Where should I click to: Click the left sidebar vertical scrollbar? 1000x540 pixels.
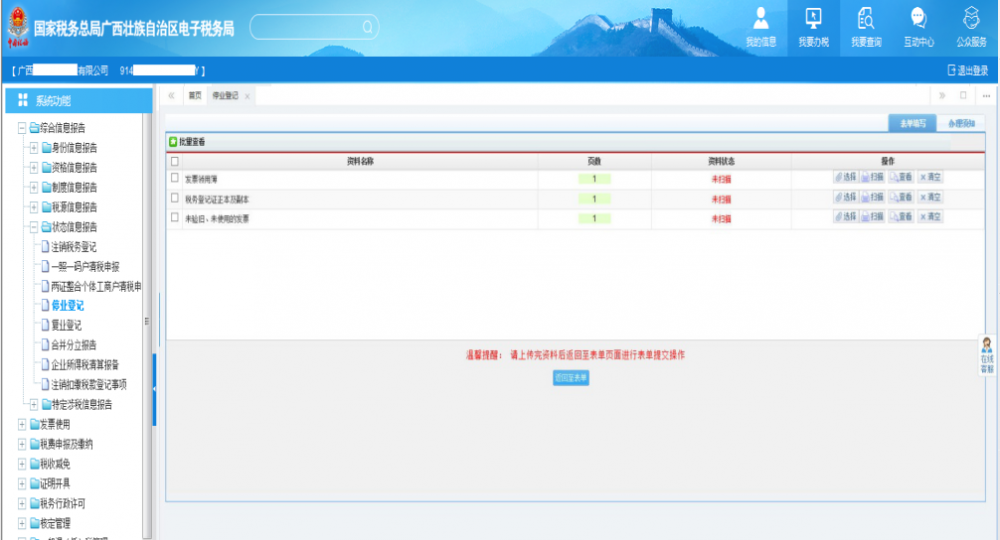(148, 320)
